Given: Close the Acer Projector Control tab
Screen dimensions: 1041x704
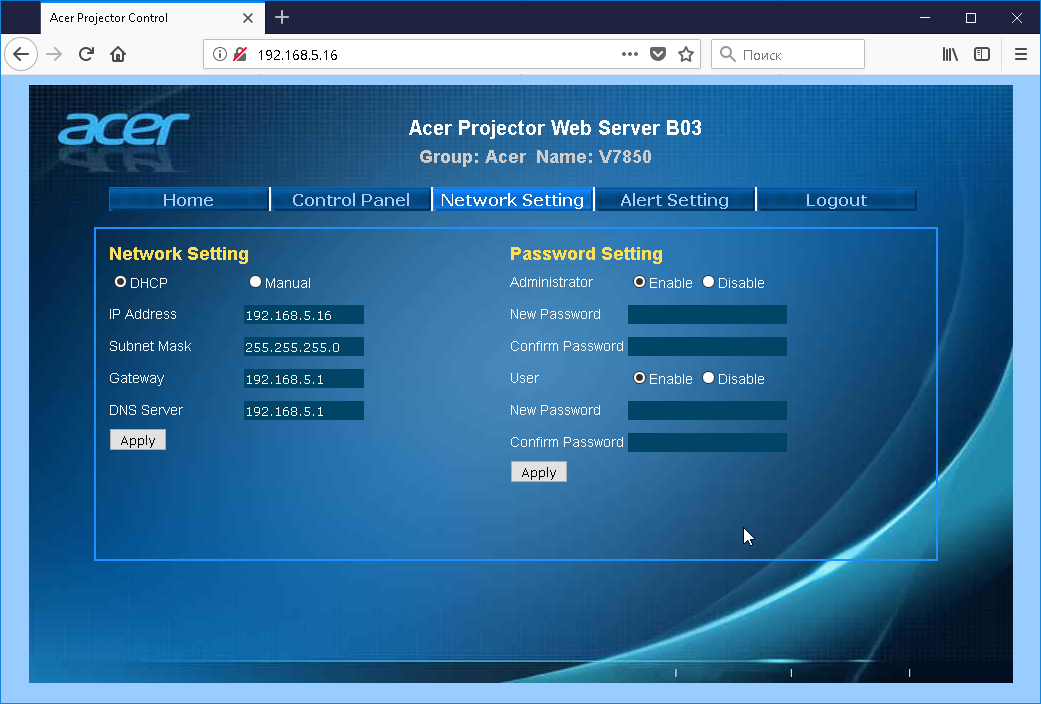Looking at the screenshot, I should coord(248,18).
